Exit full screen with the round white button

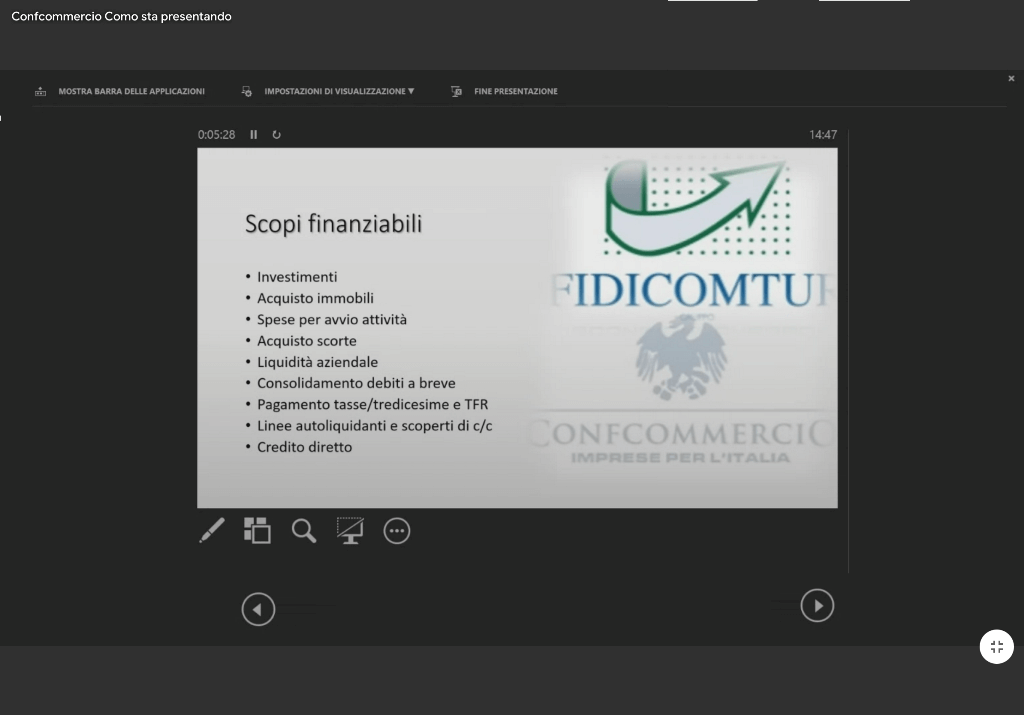[996, 647]
